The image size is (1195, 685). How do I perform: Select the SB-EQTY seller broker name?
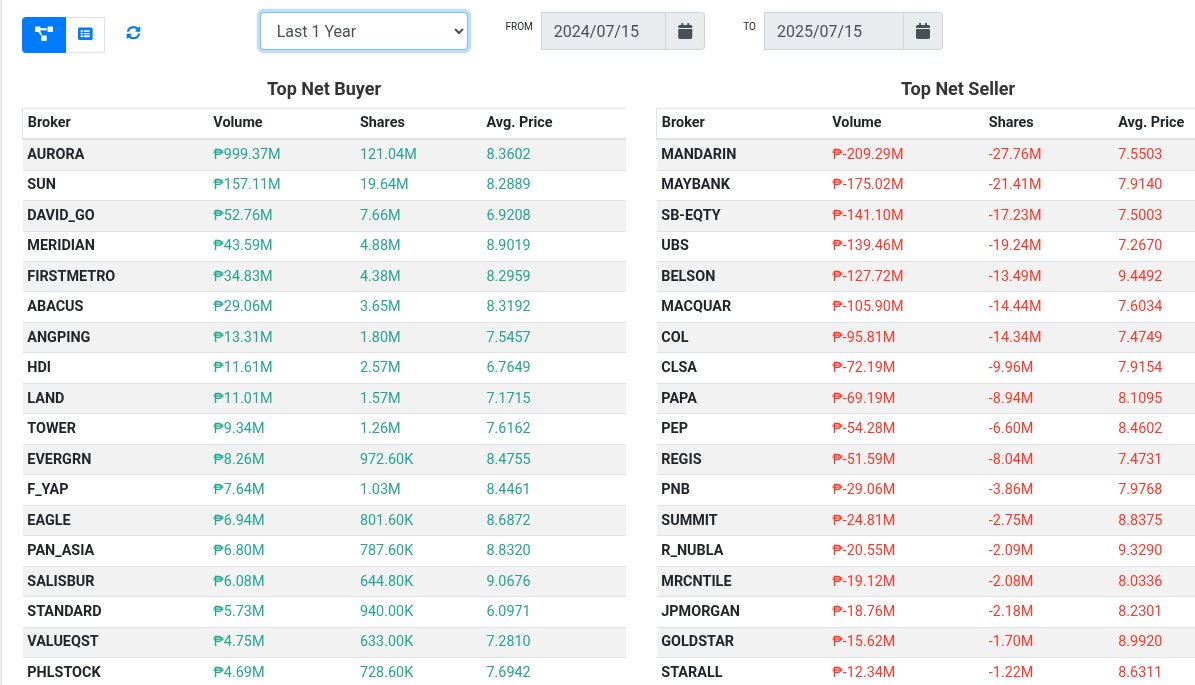[x=691, y=215]
